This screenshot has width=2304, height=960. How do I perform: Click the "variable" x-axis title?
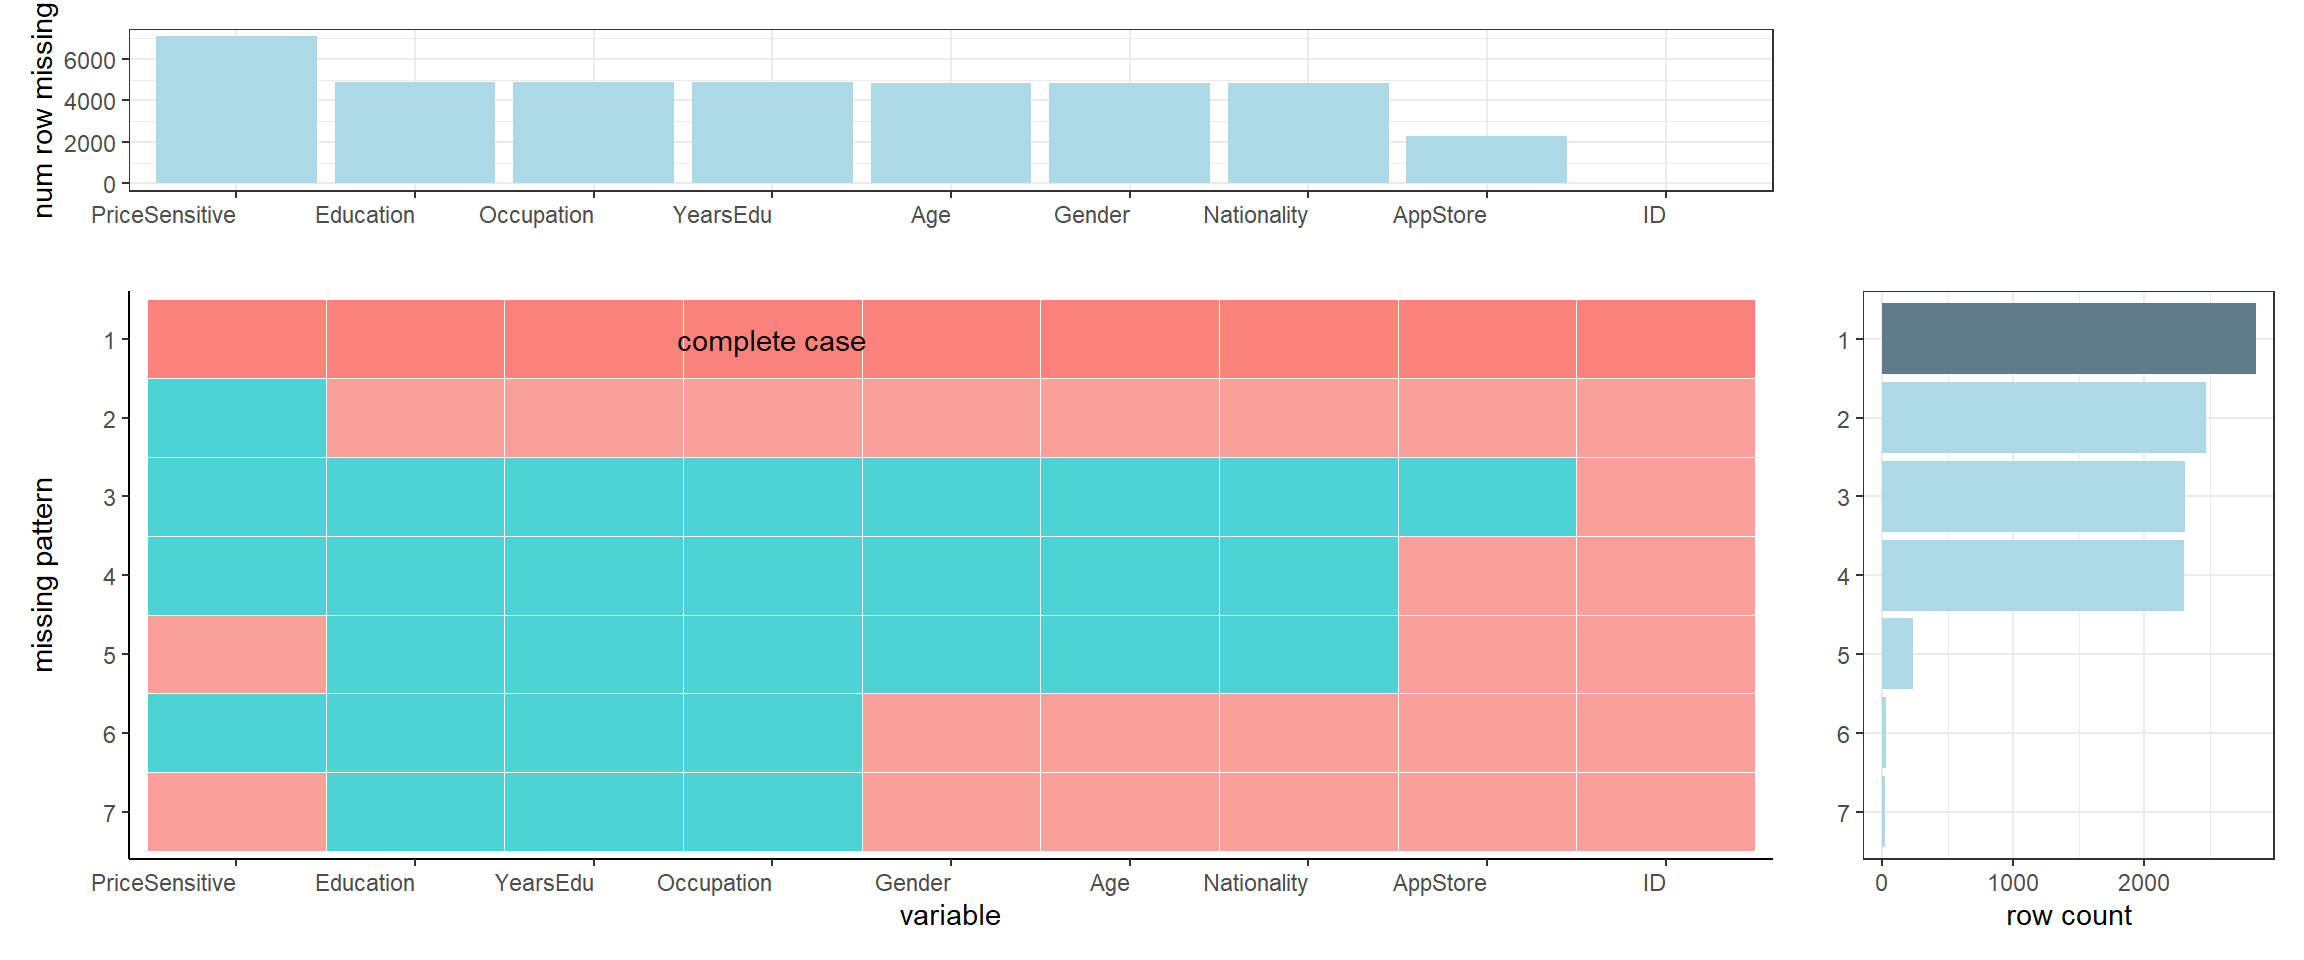pos(949,916)
